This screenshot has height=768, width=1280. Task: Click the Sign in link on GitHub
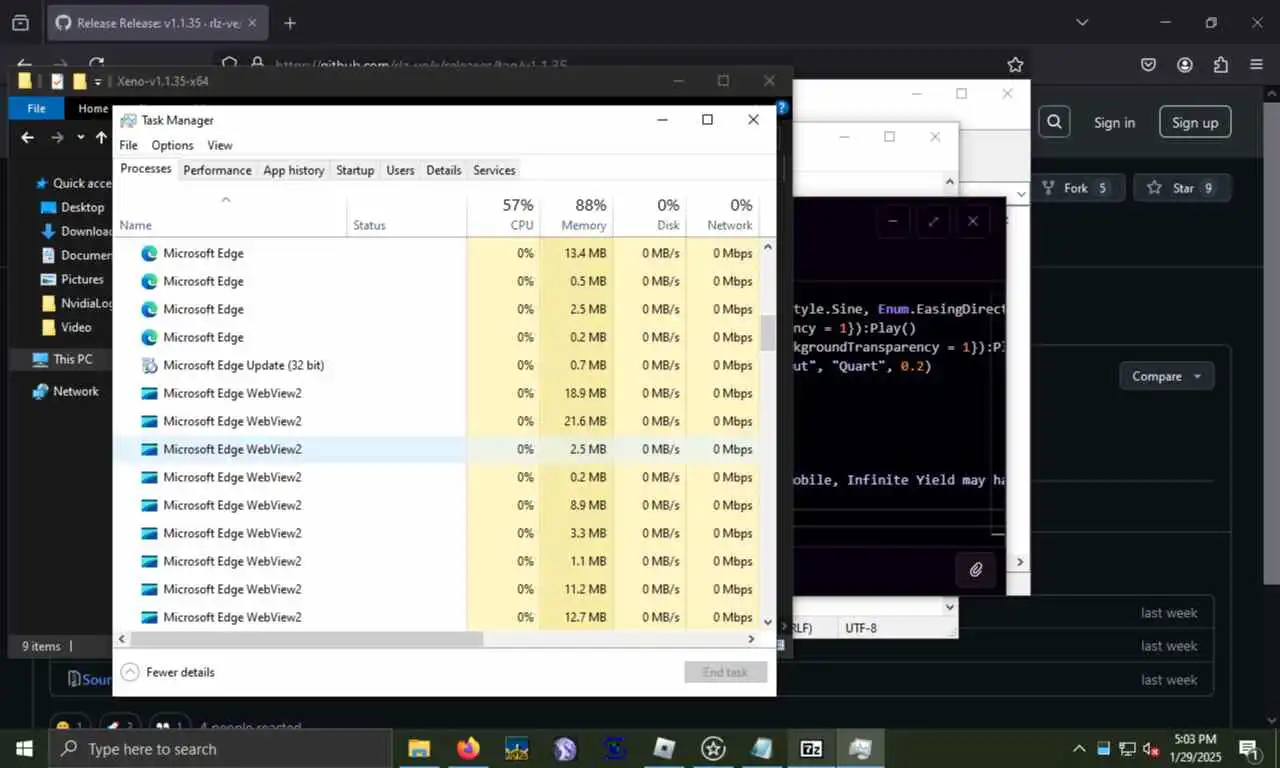[1114, 122]
